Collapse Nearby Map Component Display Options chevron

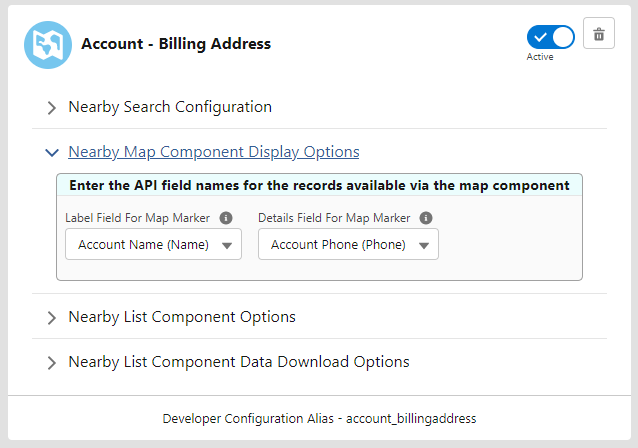pos(51,153)
